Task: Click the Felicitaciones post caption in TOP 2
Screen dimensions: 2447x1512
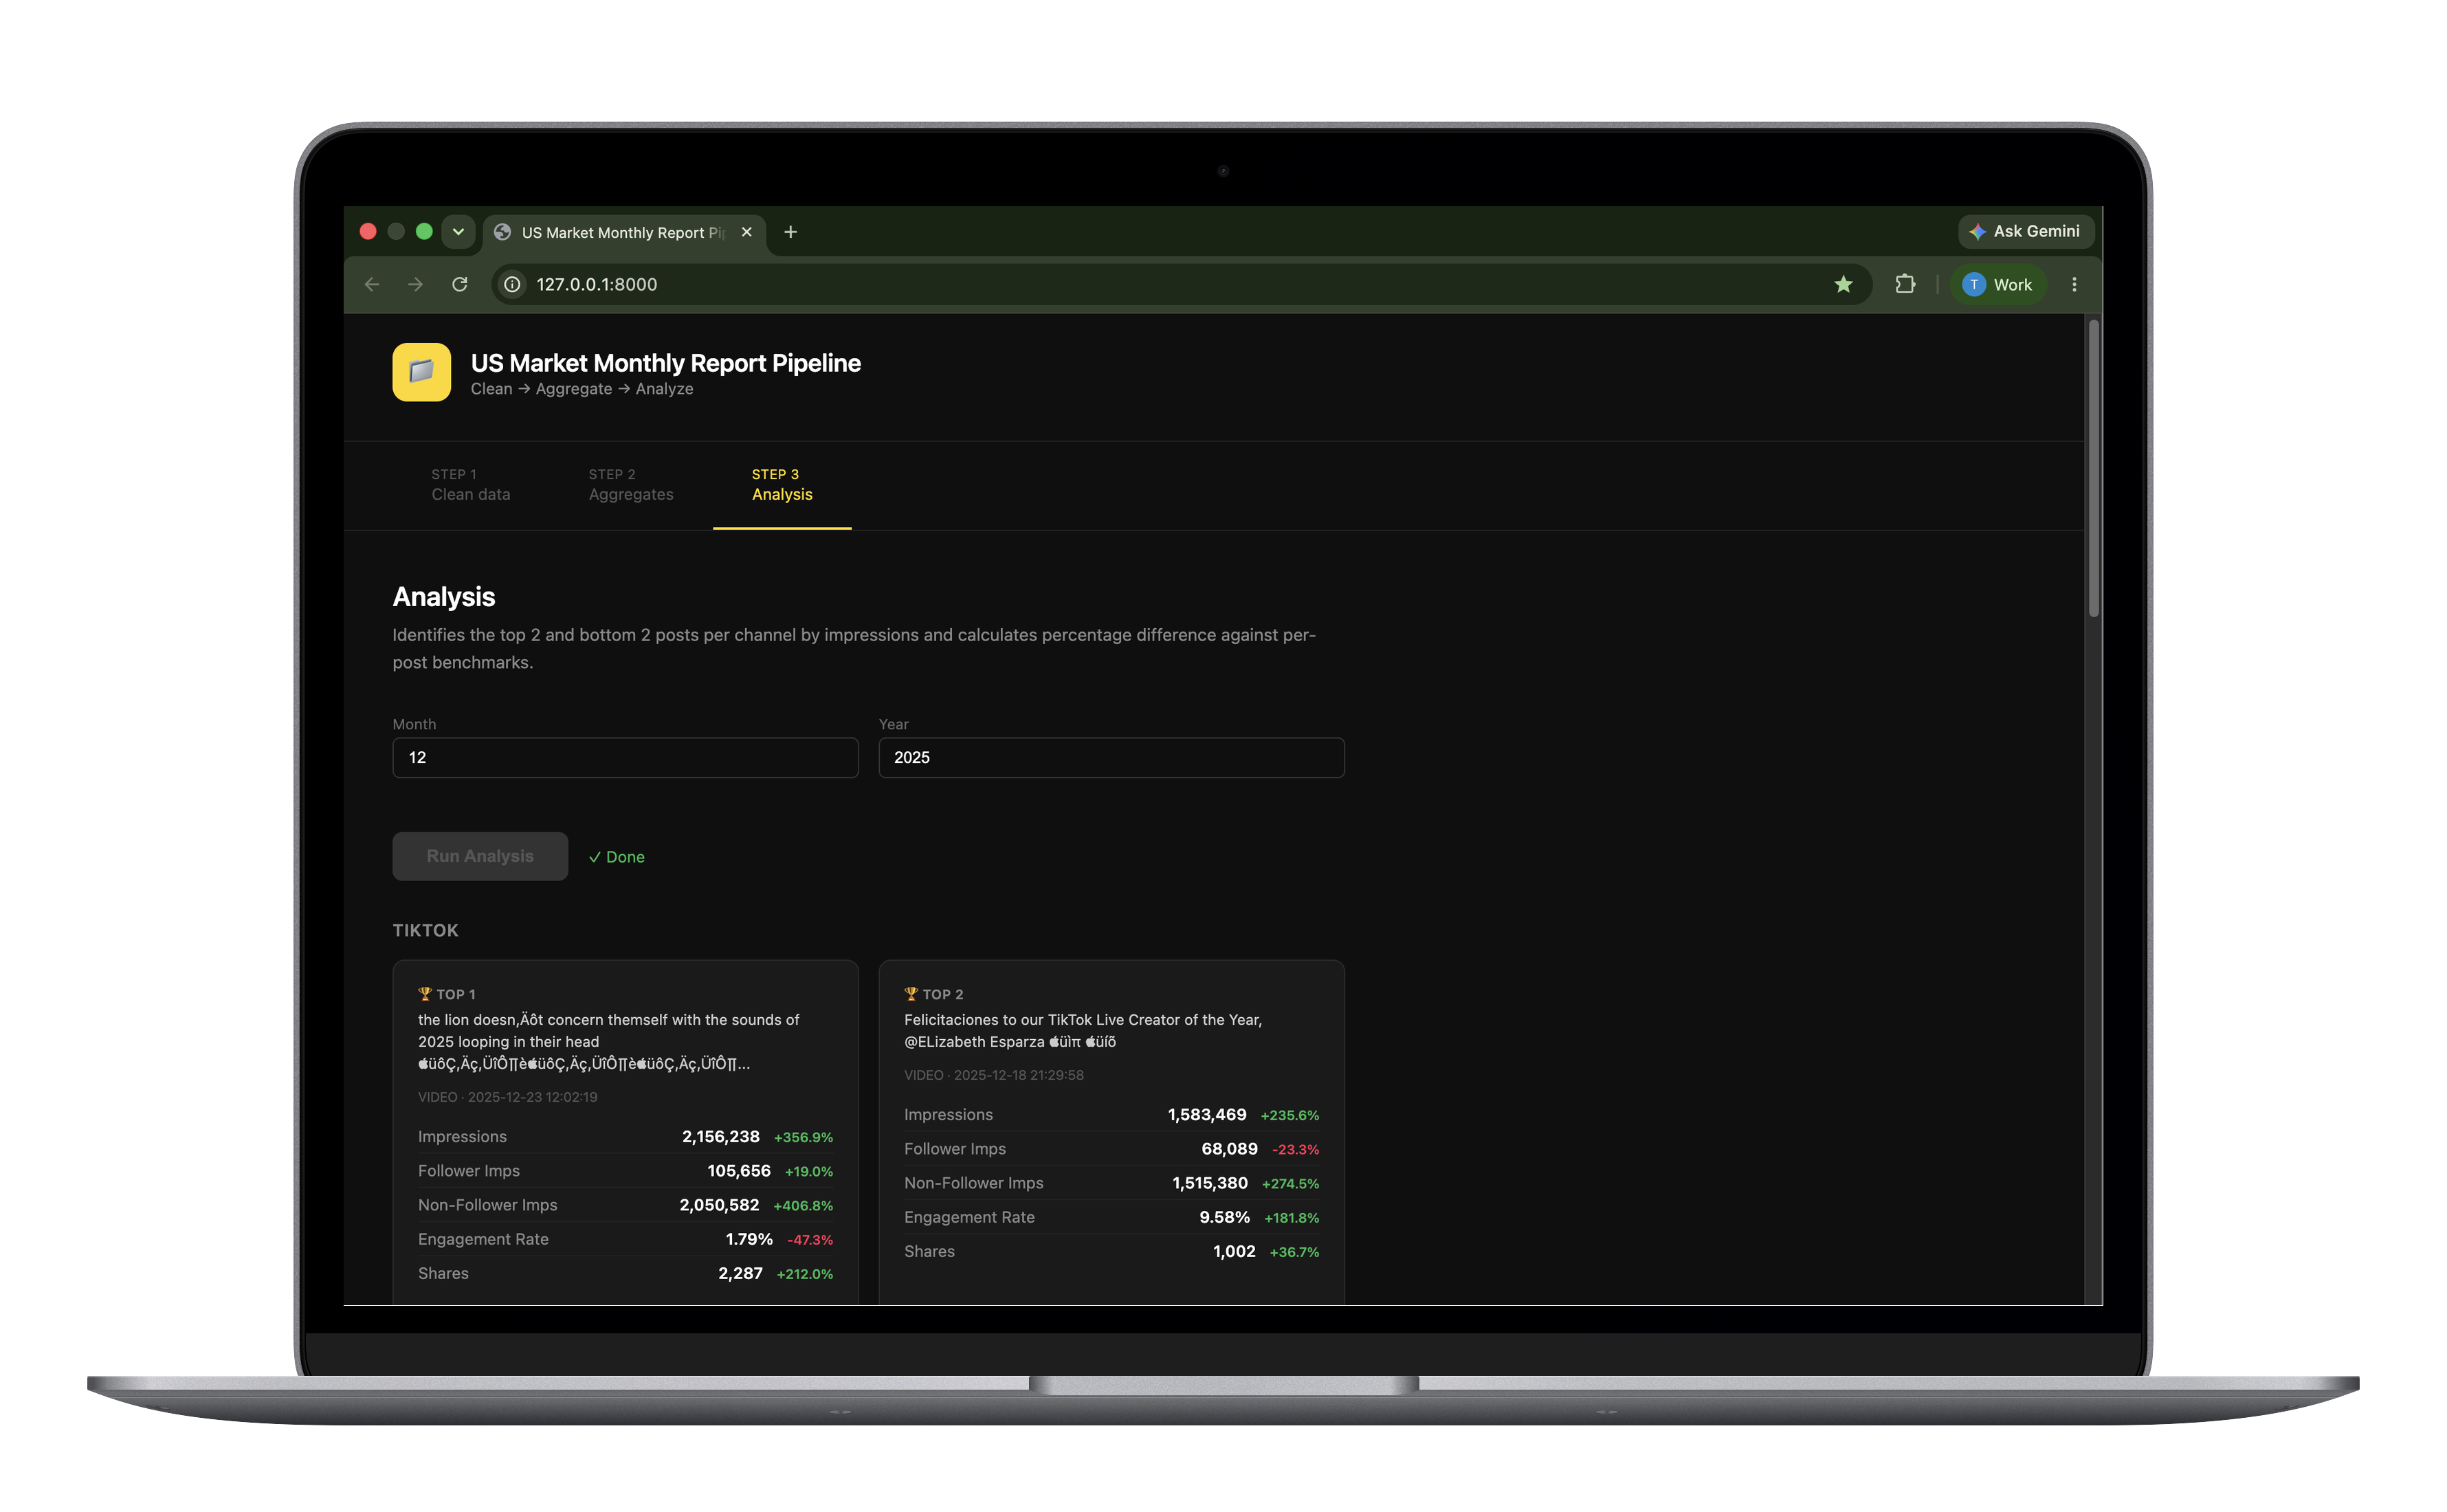Action: click(1083, 1031)
